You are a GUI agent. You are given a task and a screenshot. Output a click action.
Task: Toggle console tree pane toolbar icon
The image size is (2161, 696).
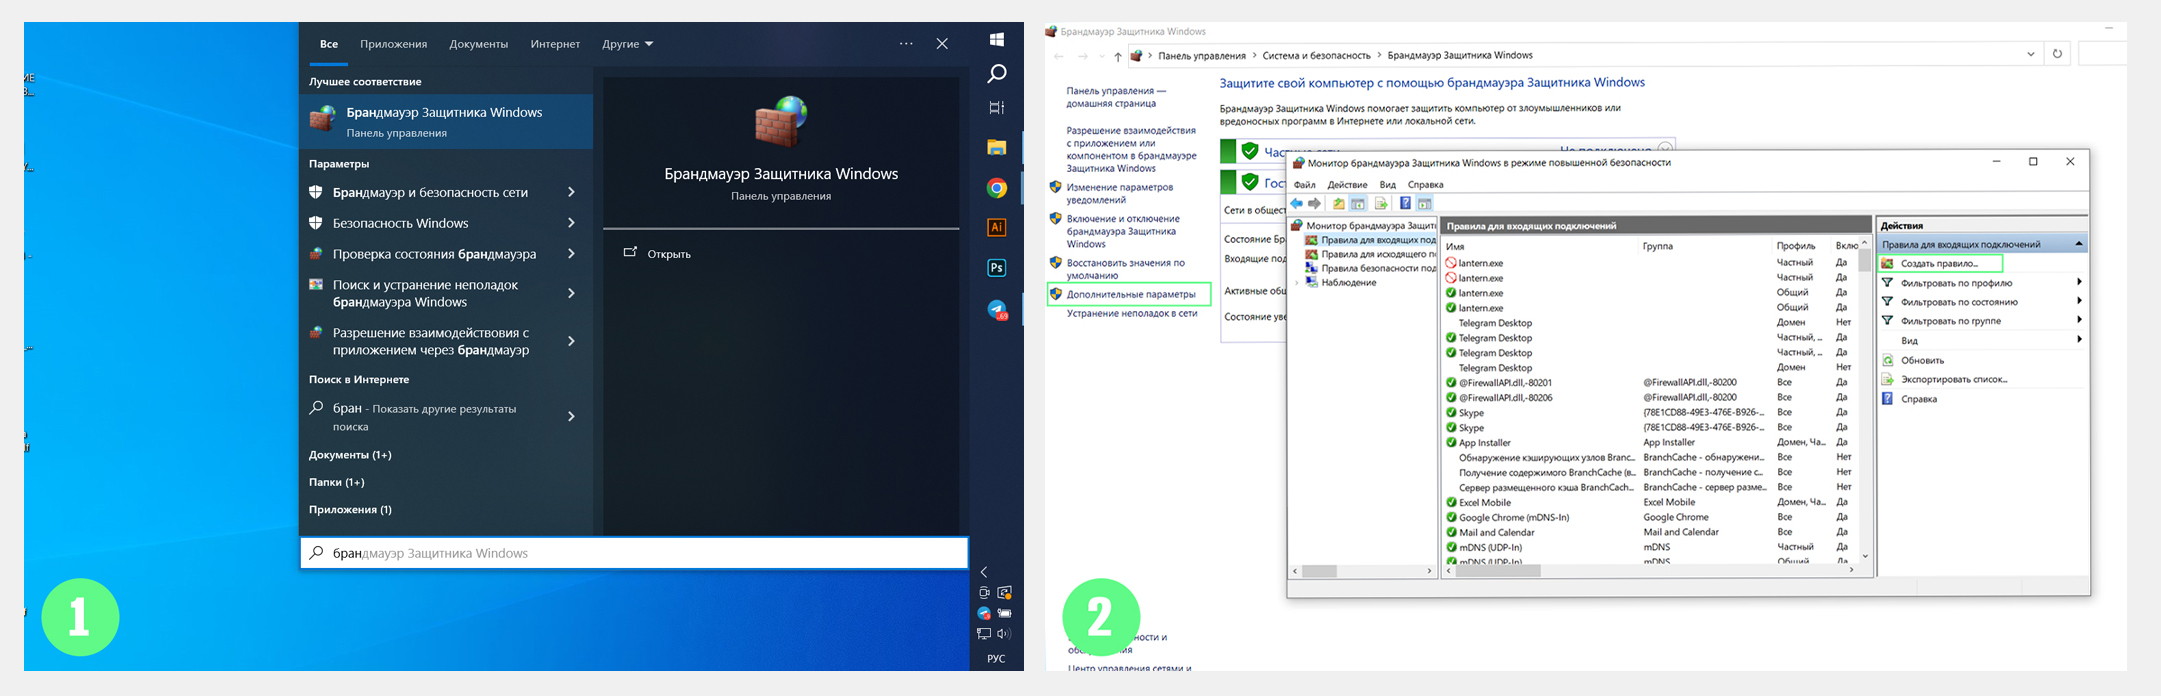[1358, 204]
